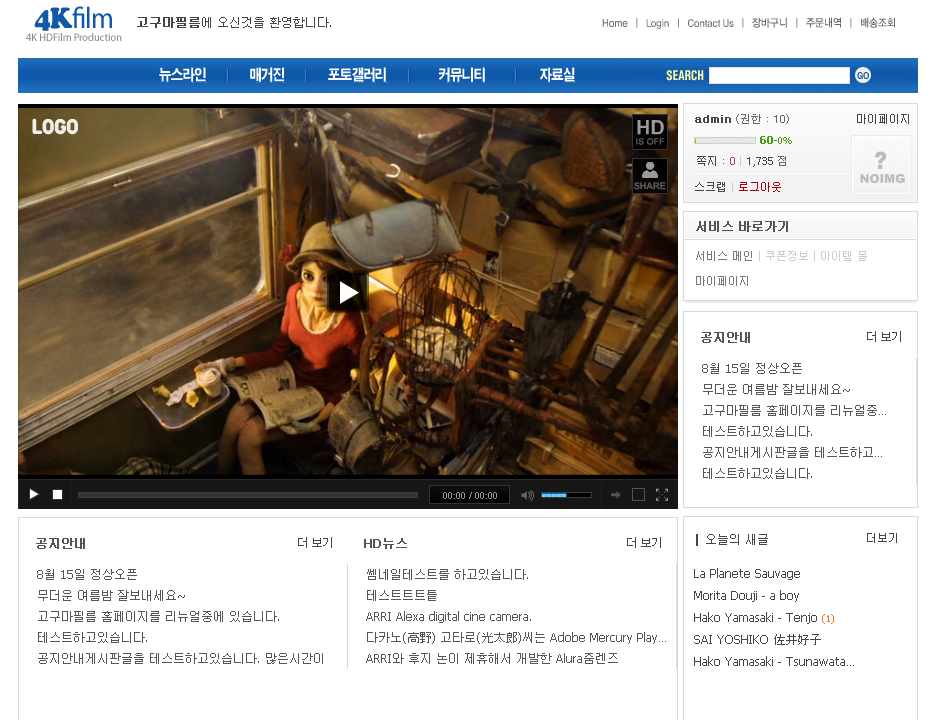Click the 로그아웃 link
Viewport: 941px width, 720px height.
point(760,187)
